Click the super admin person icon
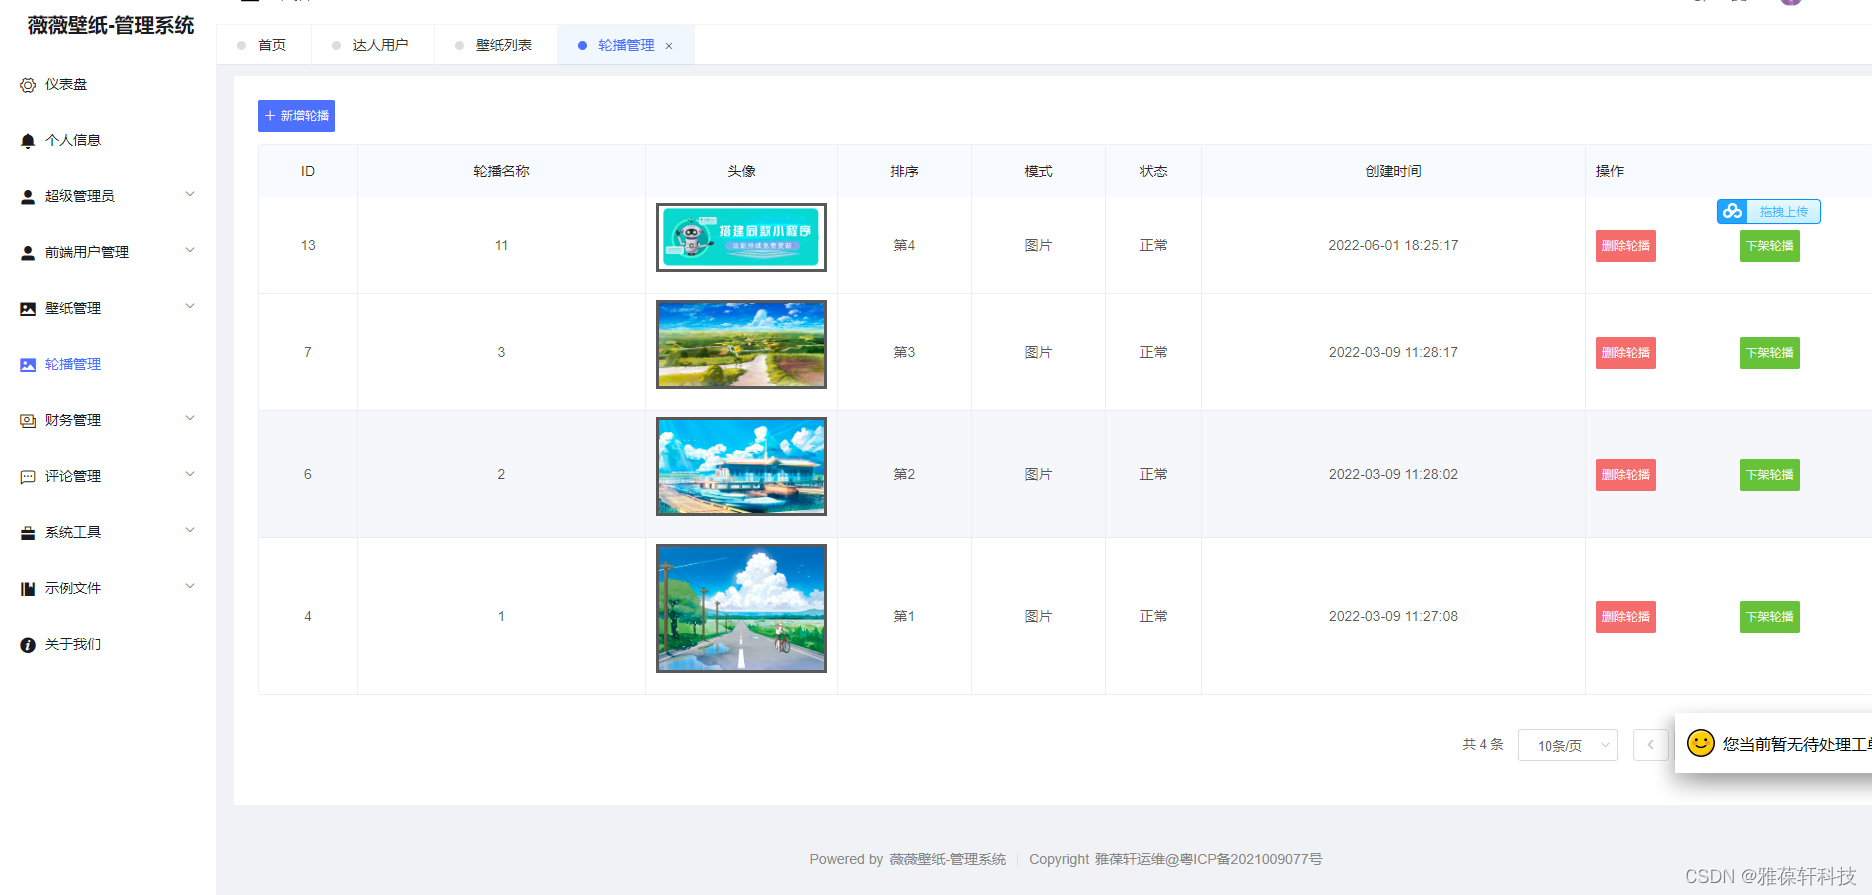The height and width of the screenshot is (895, 1872). (x=28, y=197)
